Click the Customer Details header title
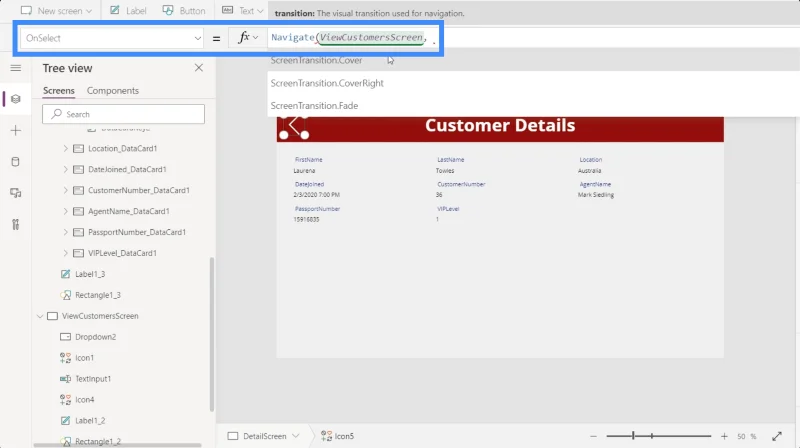The width and height of the screenshot is (800, 448). pos(500,126)
